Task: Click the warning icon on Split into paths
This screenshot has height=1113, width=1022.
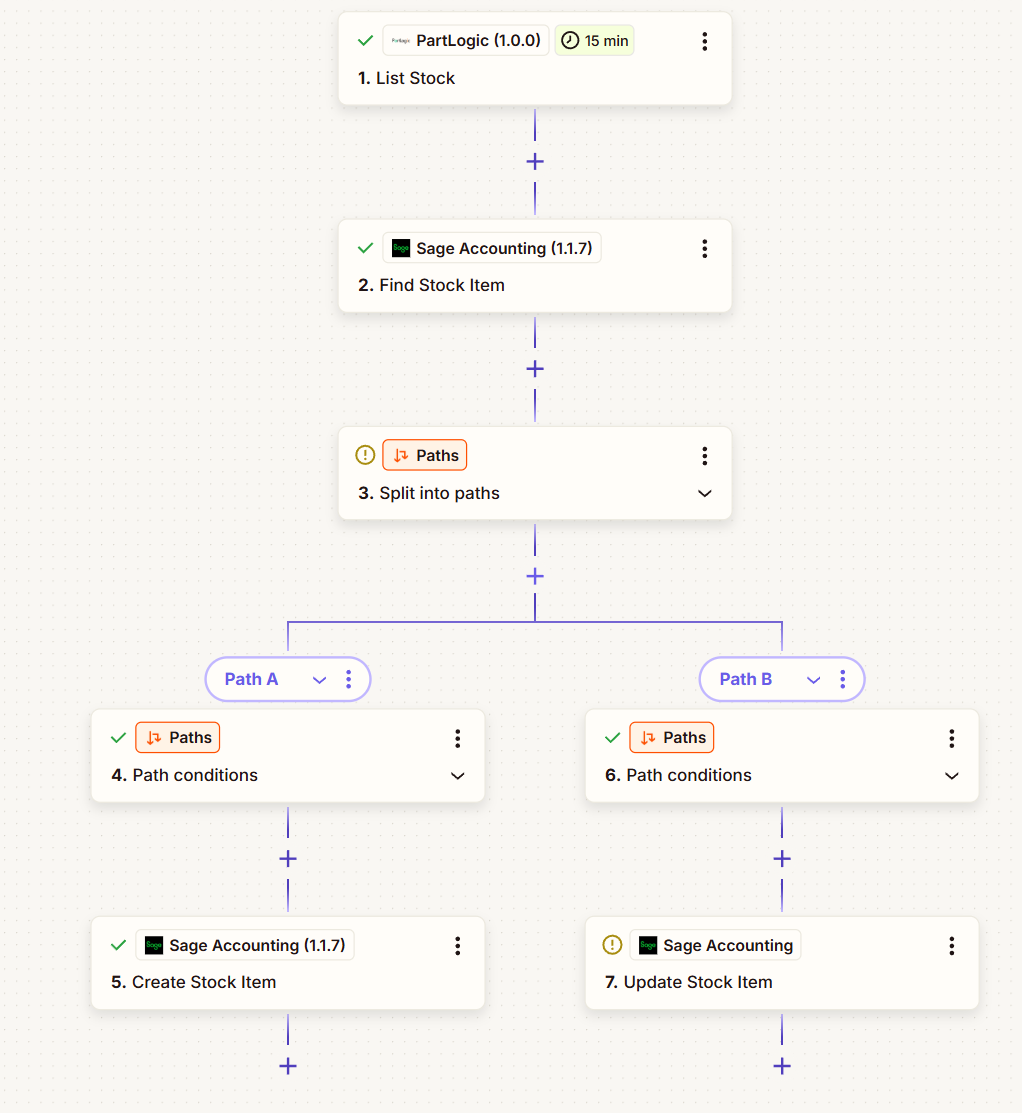Action: coord(365,454)
